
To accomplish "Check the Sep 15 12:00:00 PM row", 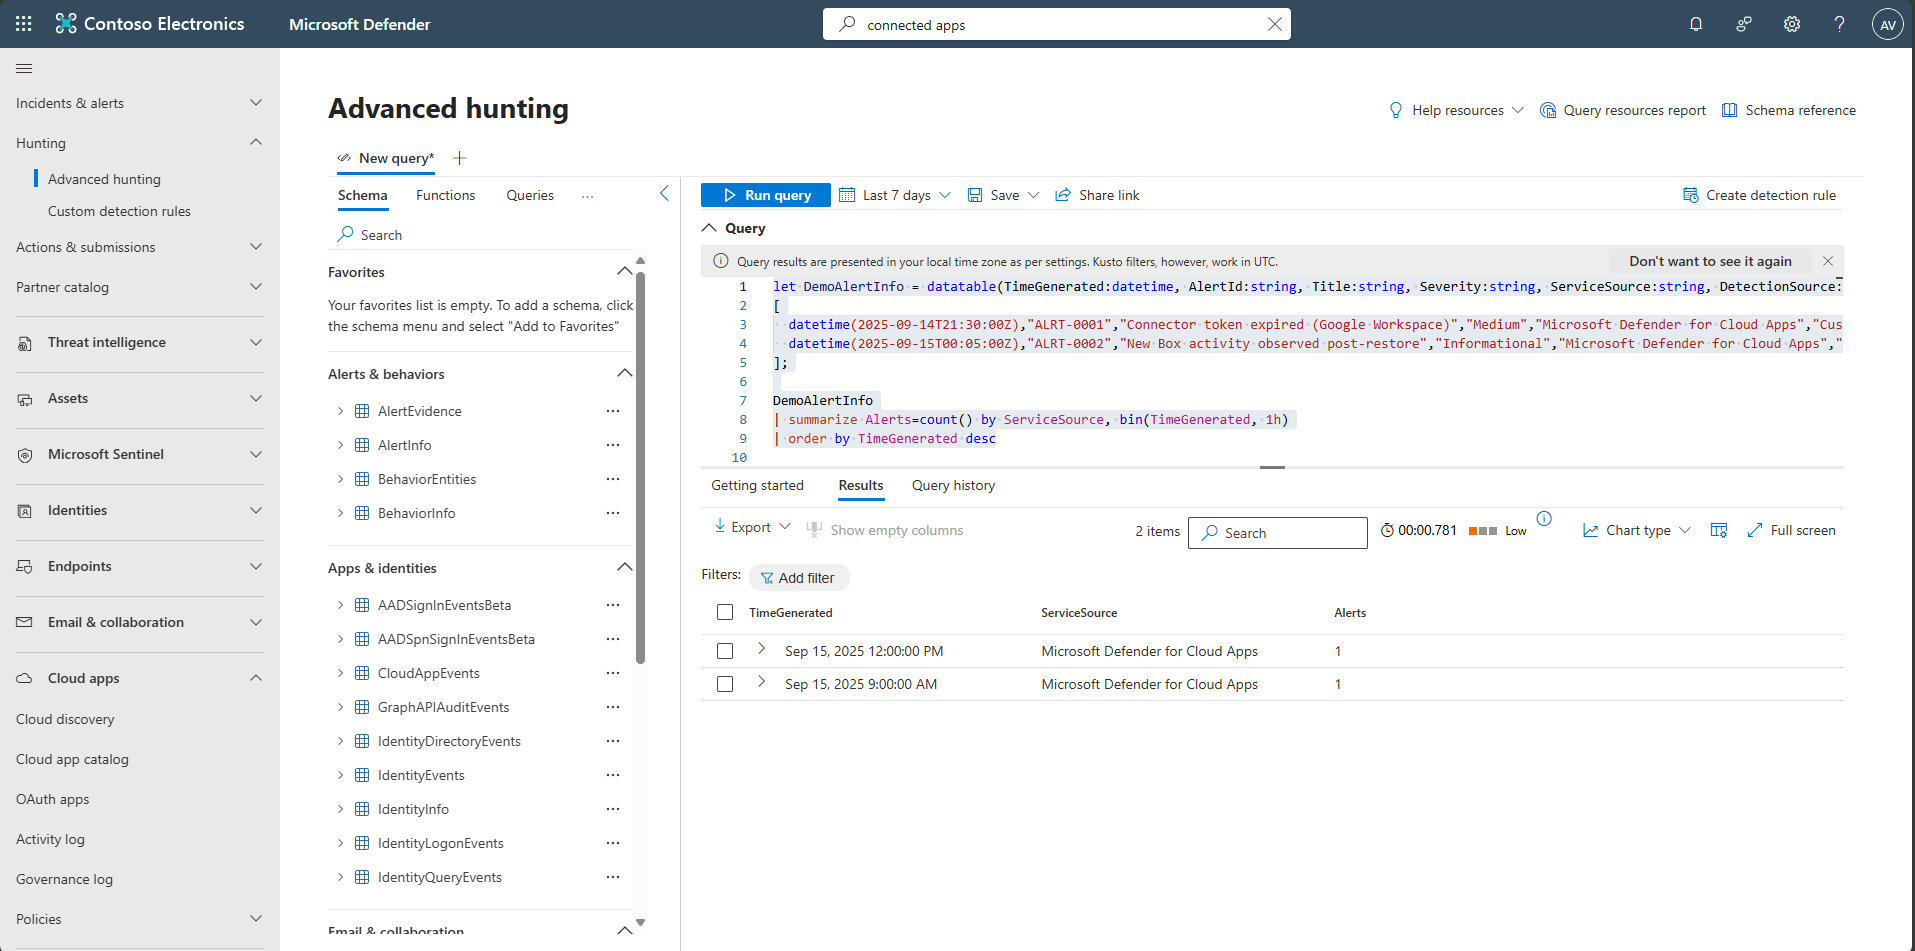I will [x=725, y=651].
